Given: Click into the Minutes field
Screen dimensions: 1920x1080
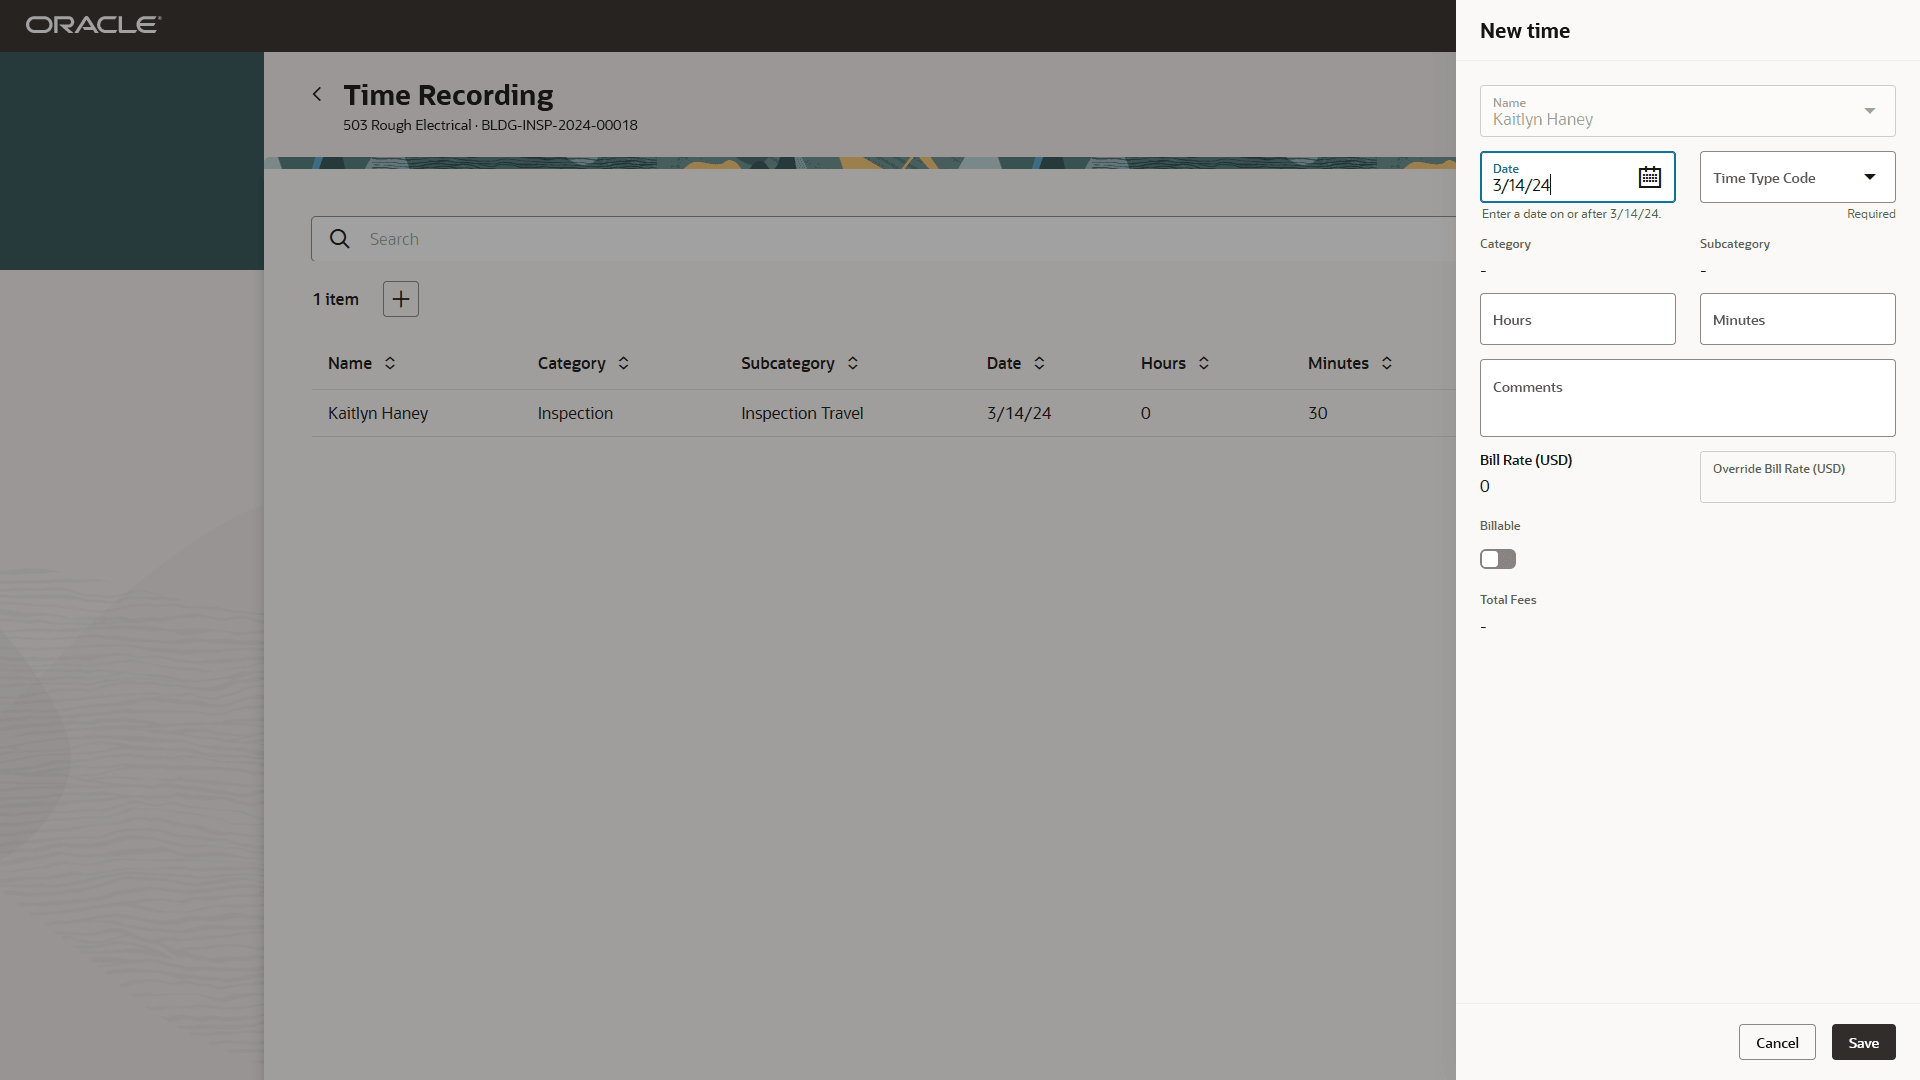Looking at the screenshot, I should [x=1797, y=320].
